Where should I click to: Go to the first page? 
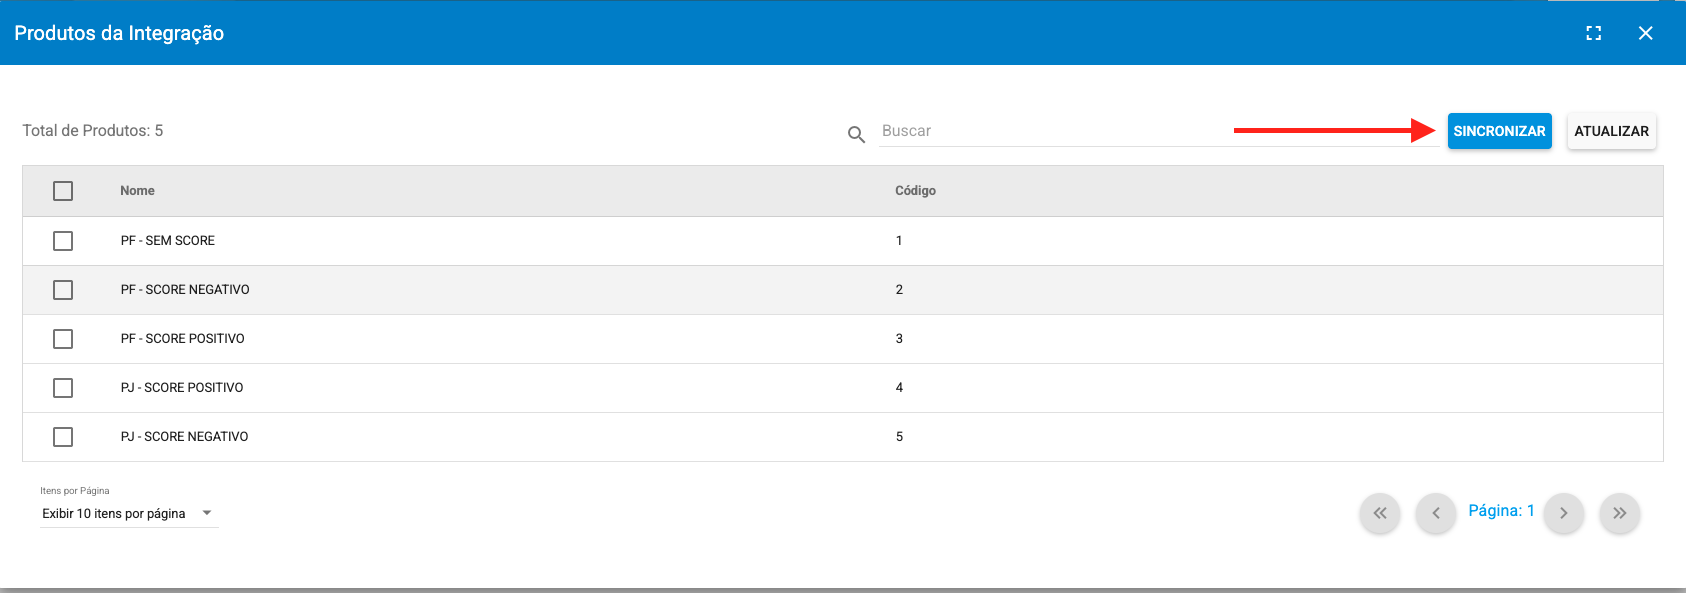coord(1380,513)
